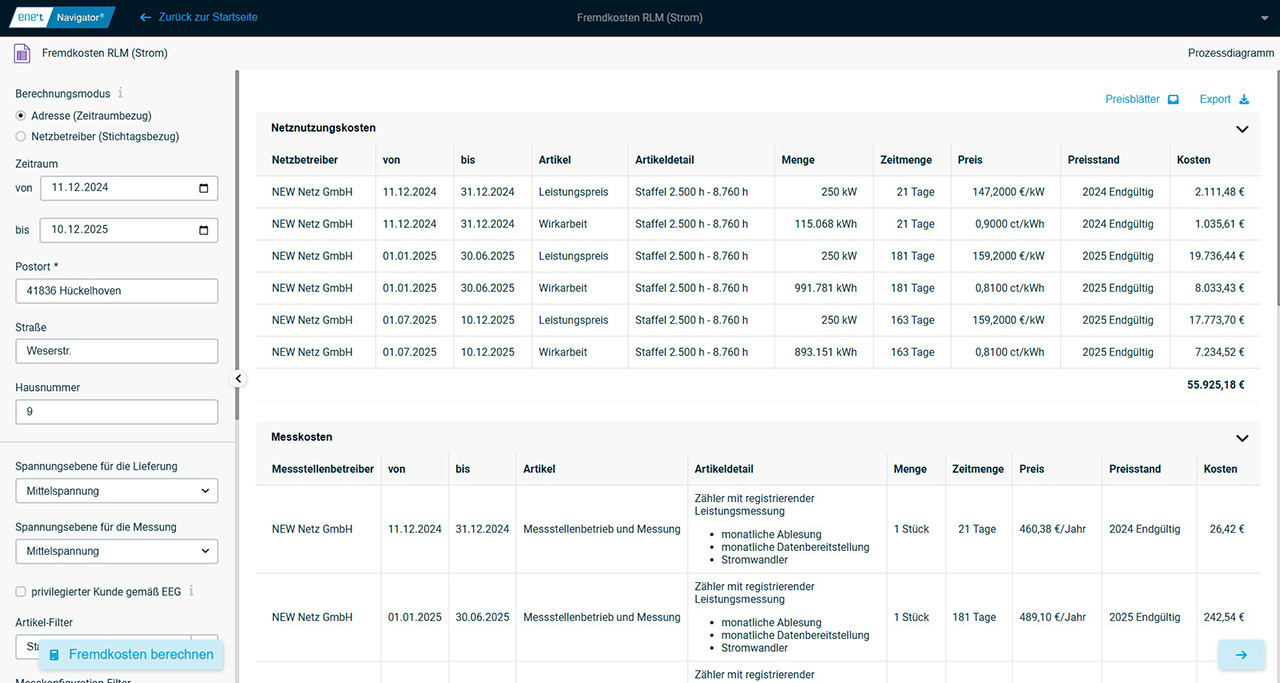
Task: Open calendar picker for the 'von' date
Action: coord(204,188)
